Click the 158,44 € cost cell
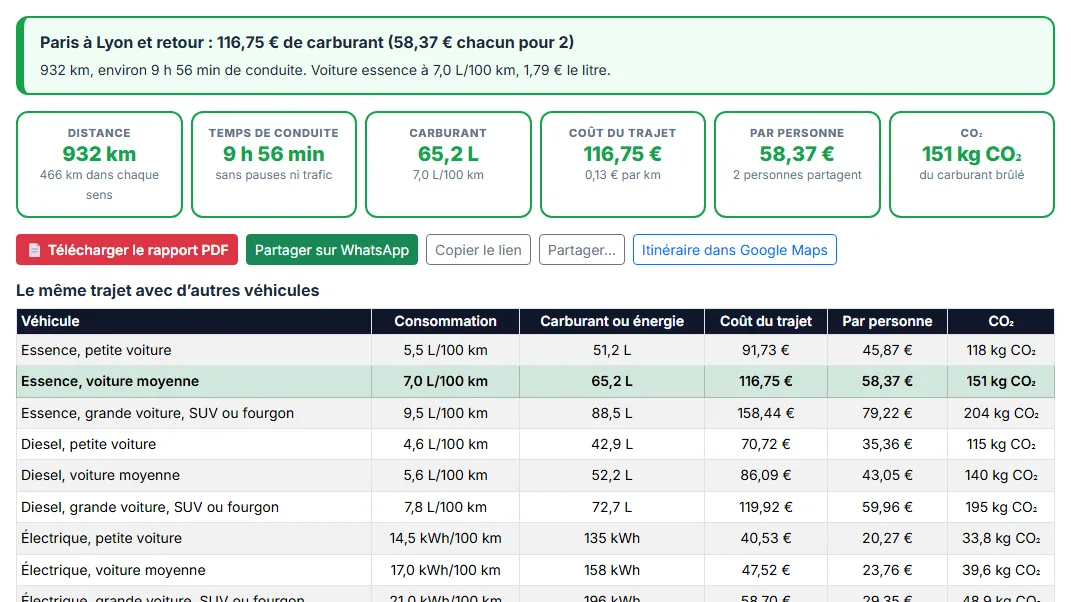1071x602 pixels. [x=766, y=413]
